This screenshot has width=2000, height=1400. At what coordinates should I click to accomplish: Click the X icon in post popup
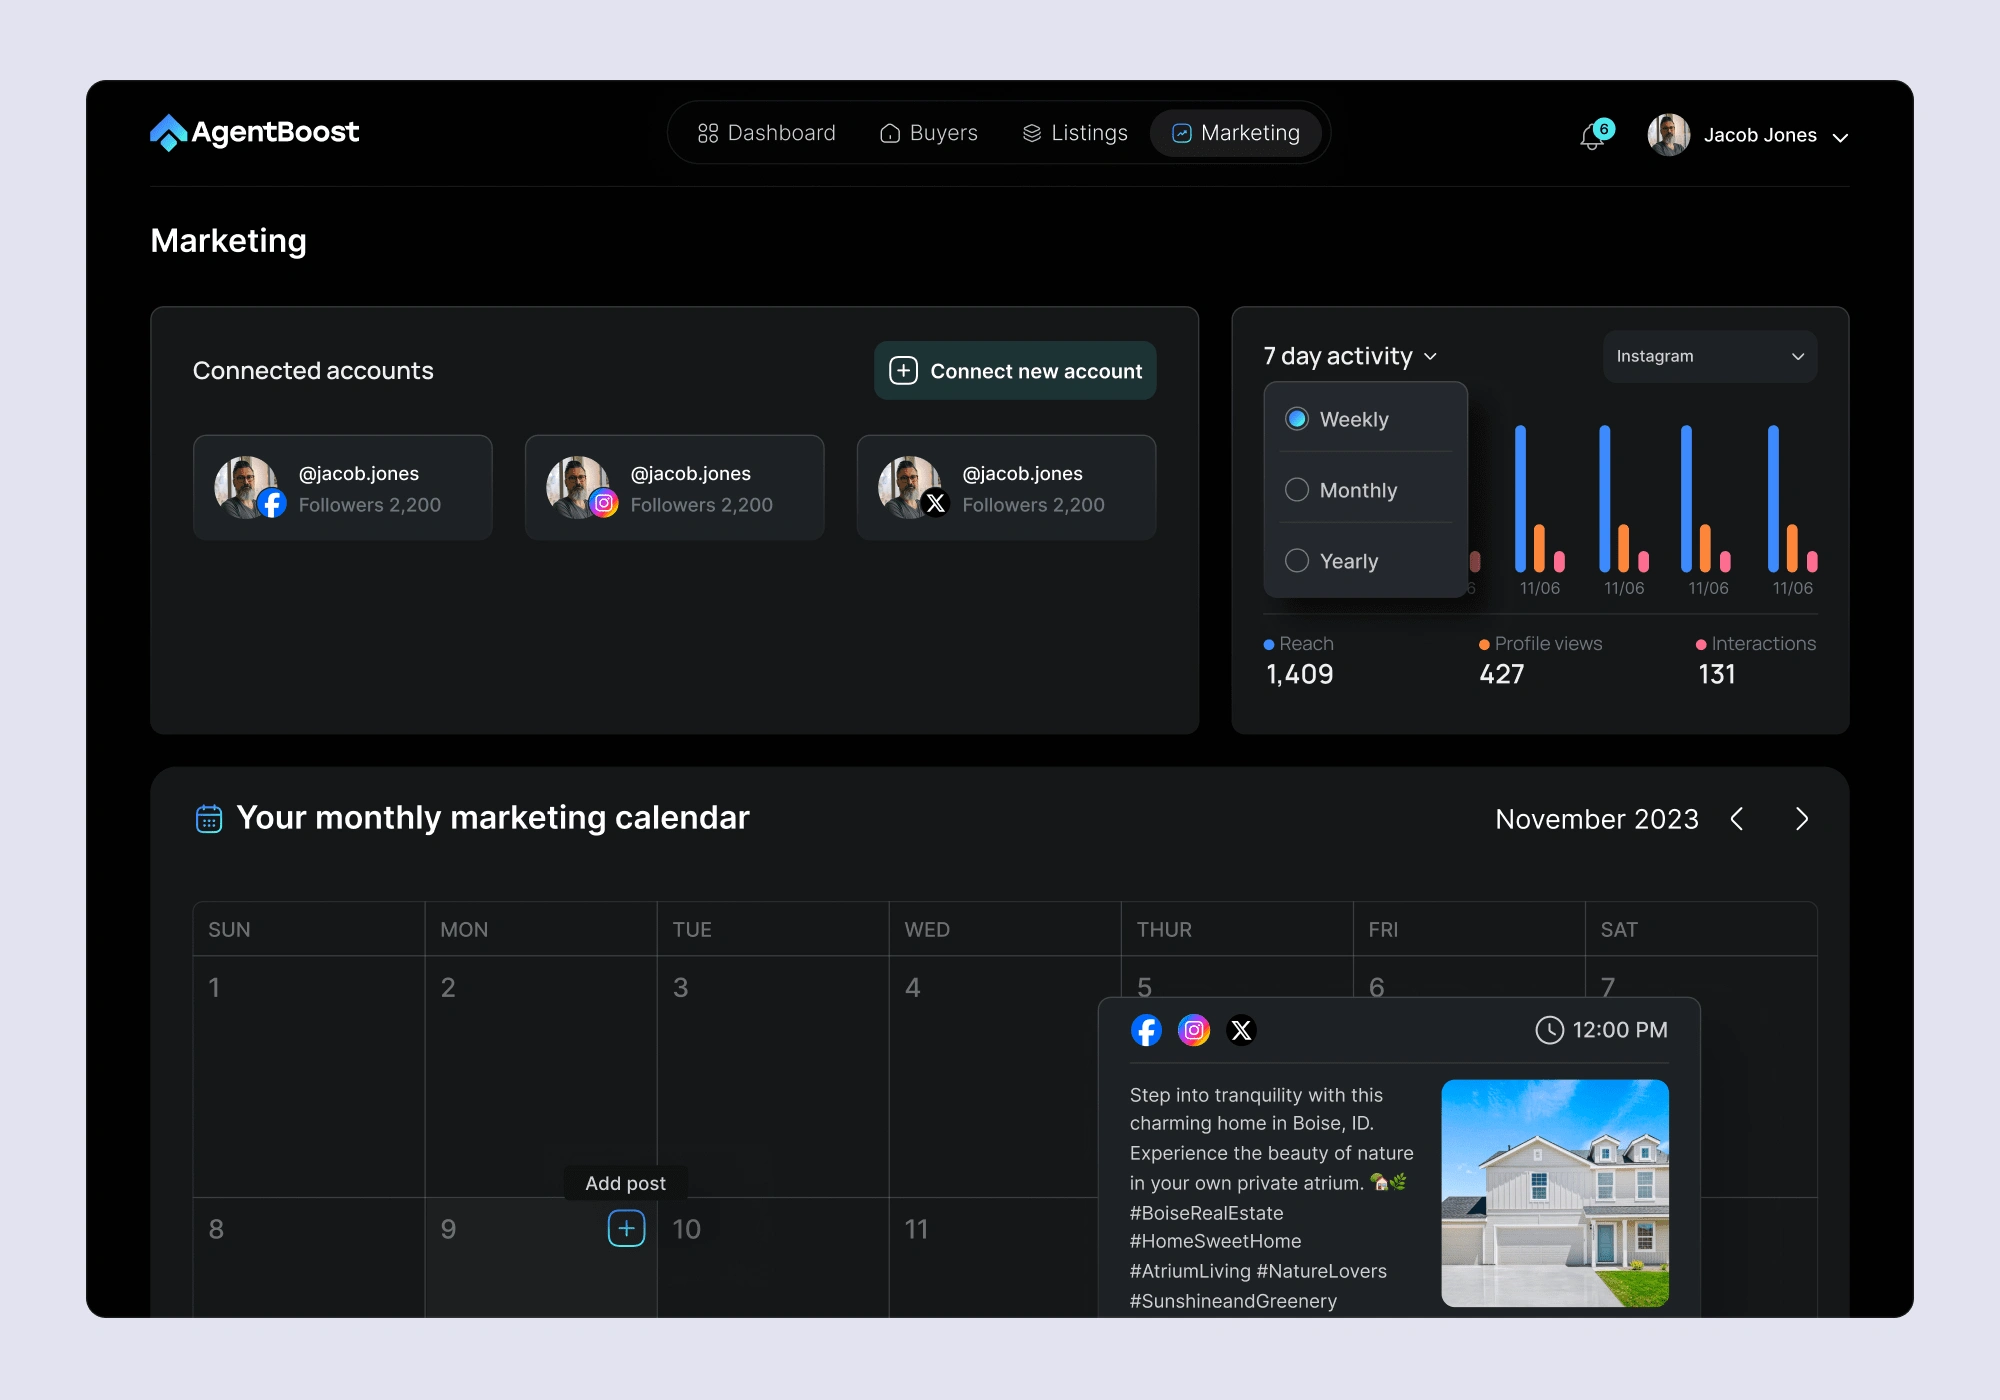point(1241,1030)
